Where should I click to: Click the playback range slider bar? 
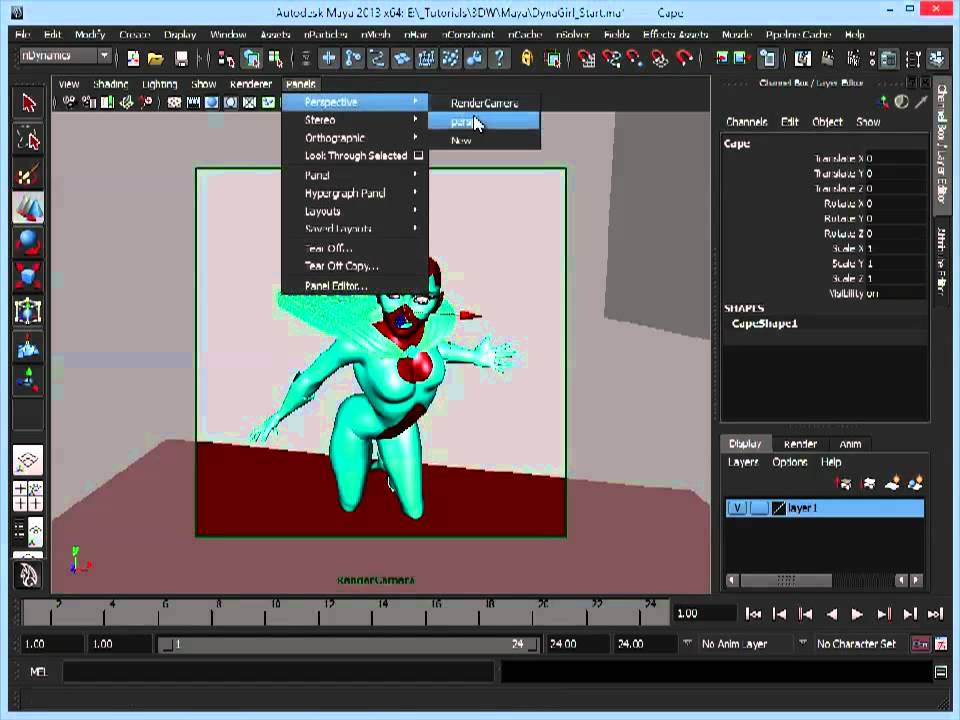point(348,644)
